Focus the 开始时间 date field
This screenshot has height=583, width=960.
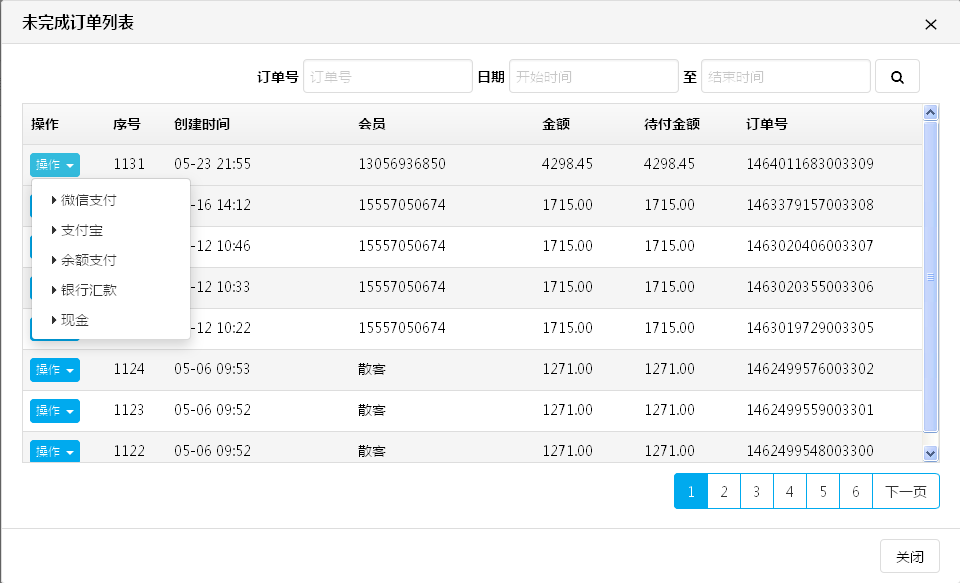[593, 76]
